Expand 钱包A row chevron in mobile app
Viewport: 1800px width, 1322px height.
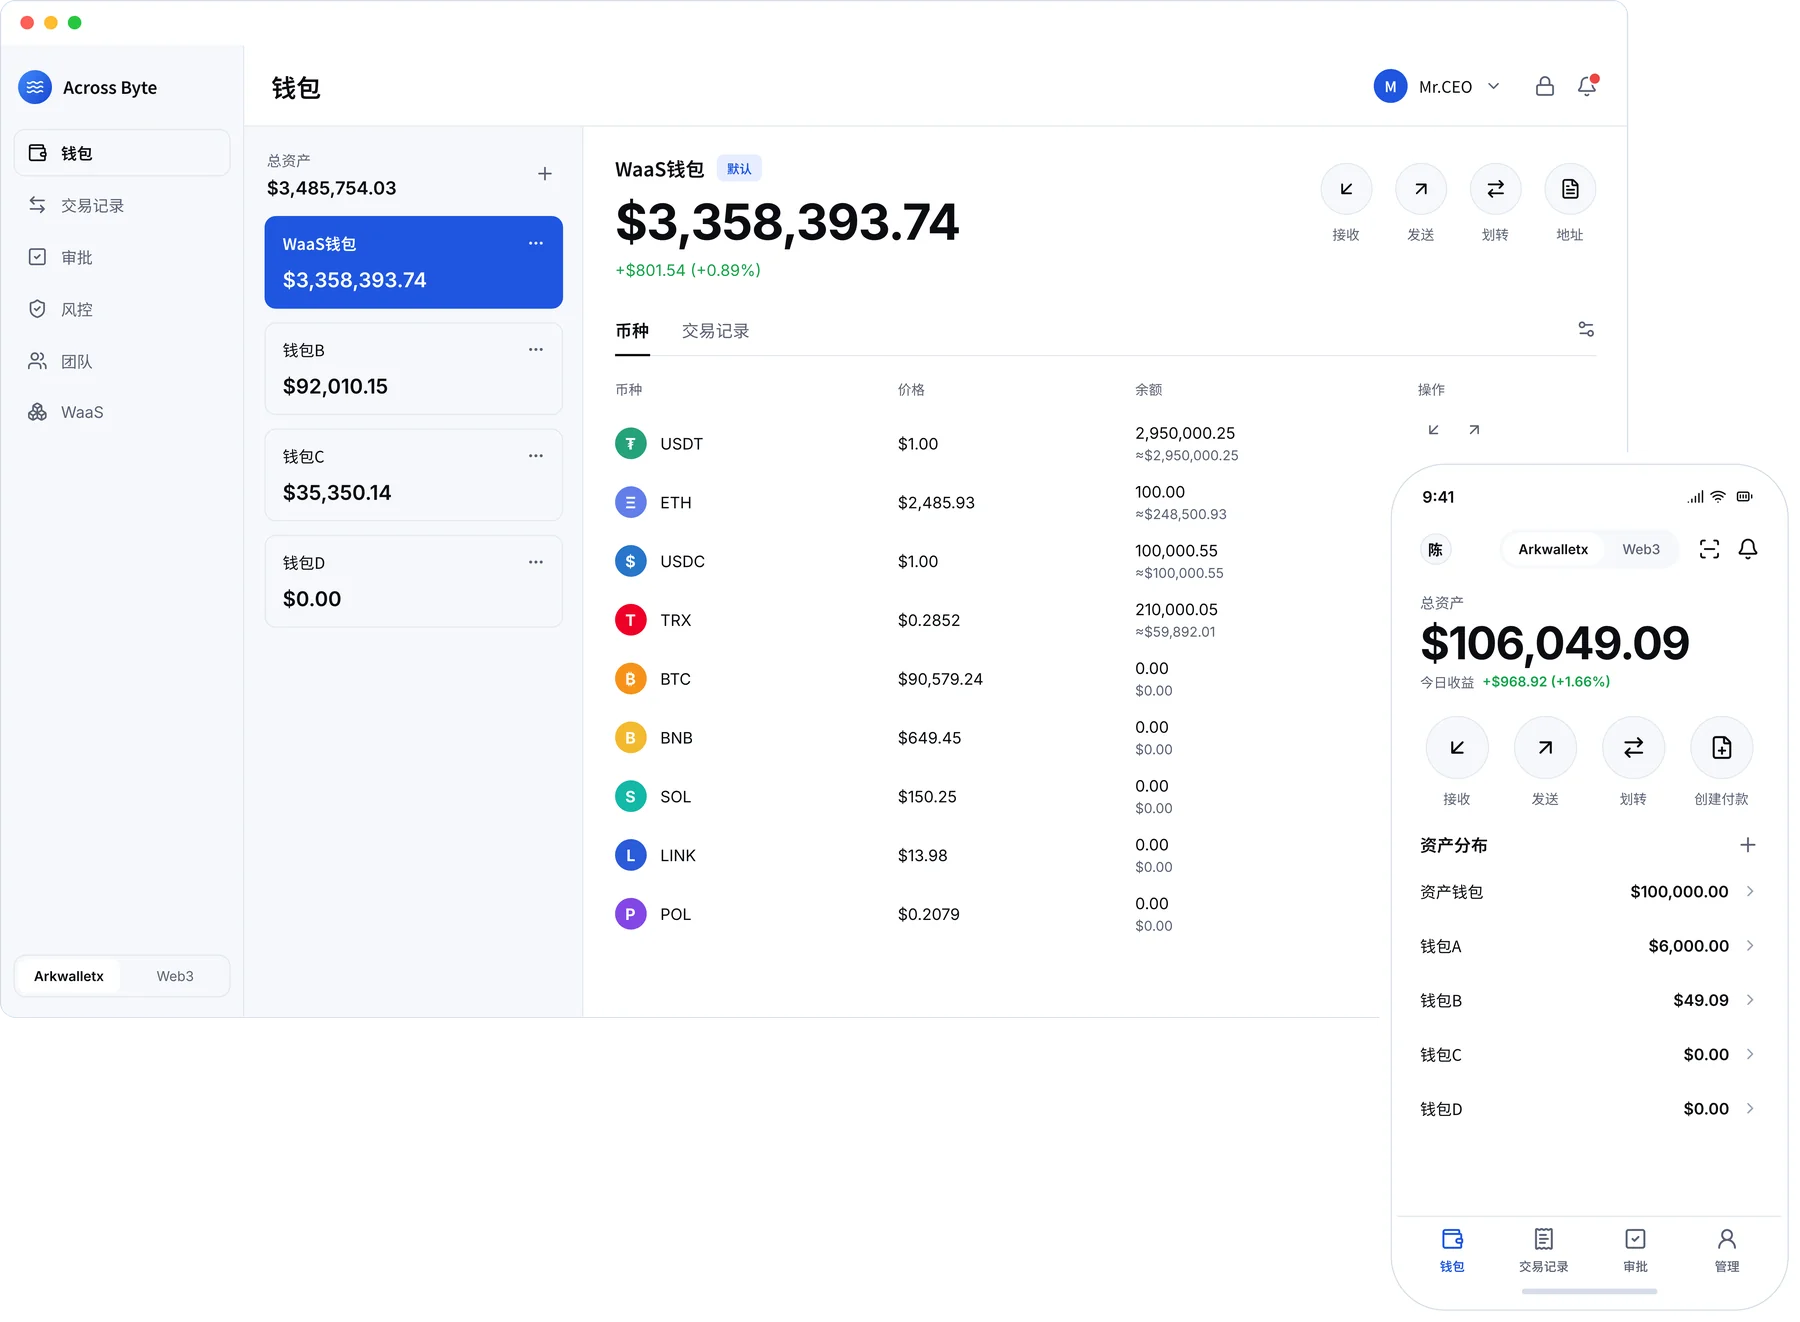tap(1750, 945)
